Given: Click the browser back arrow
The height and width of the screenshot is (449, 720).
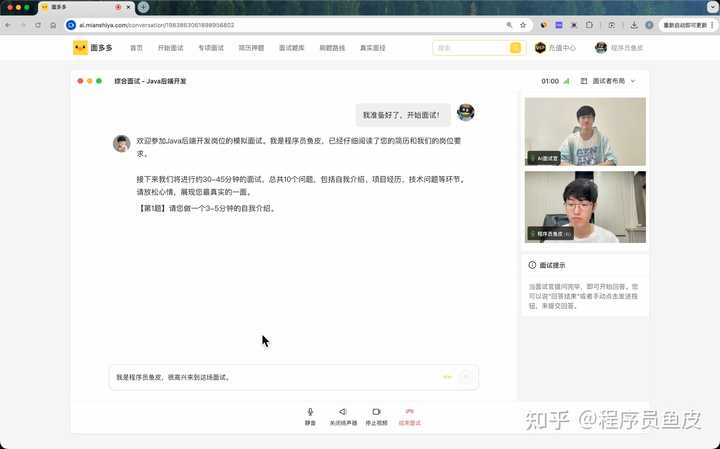Looking at the screenshot, I should coord(8,25).
